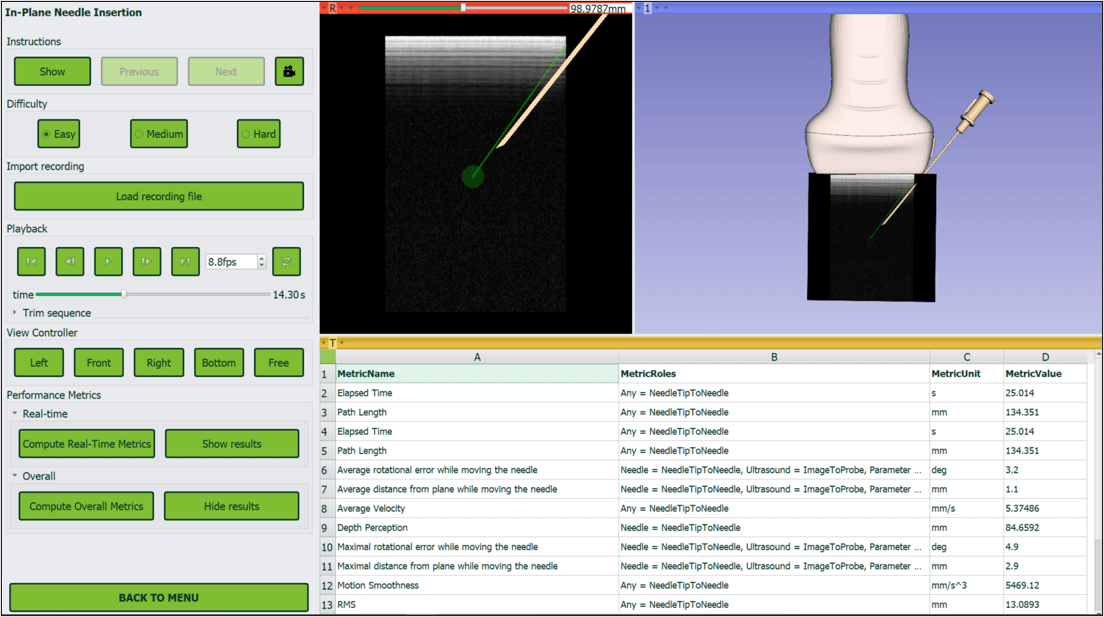Jump to first frame of the recording
This screenshot has height=617, width=1104.
[x=31, y=261]
